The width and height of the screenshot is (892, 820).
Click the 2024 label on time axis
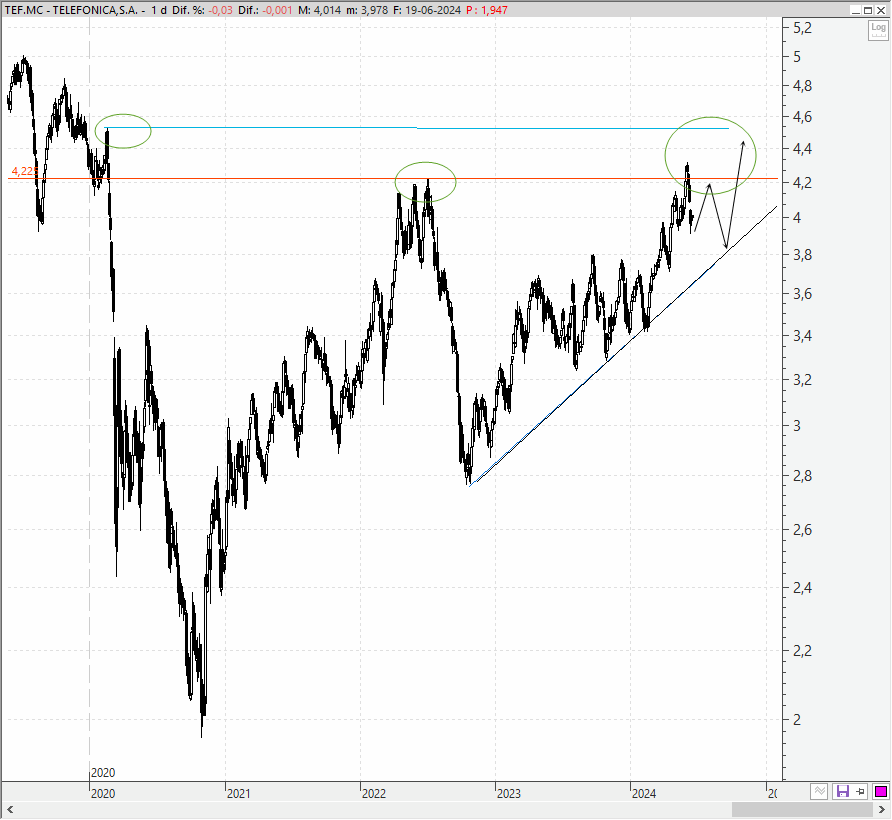pos(644,793)
